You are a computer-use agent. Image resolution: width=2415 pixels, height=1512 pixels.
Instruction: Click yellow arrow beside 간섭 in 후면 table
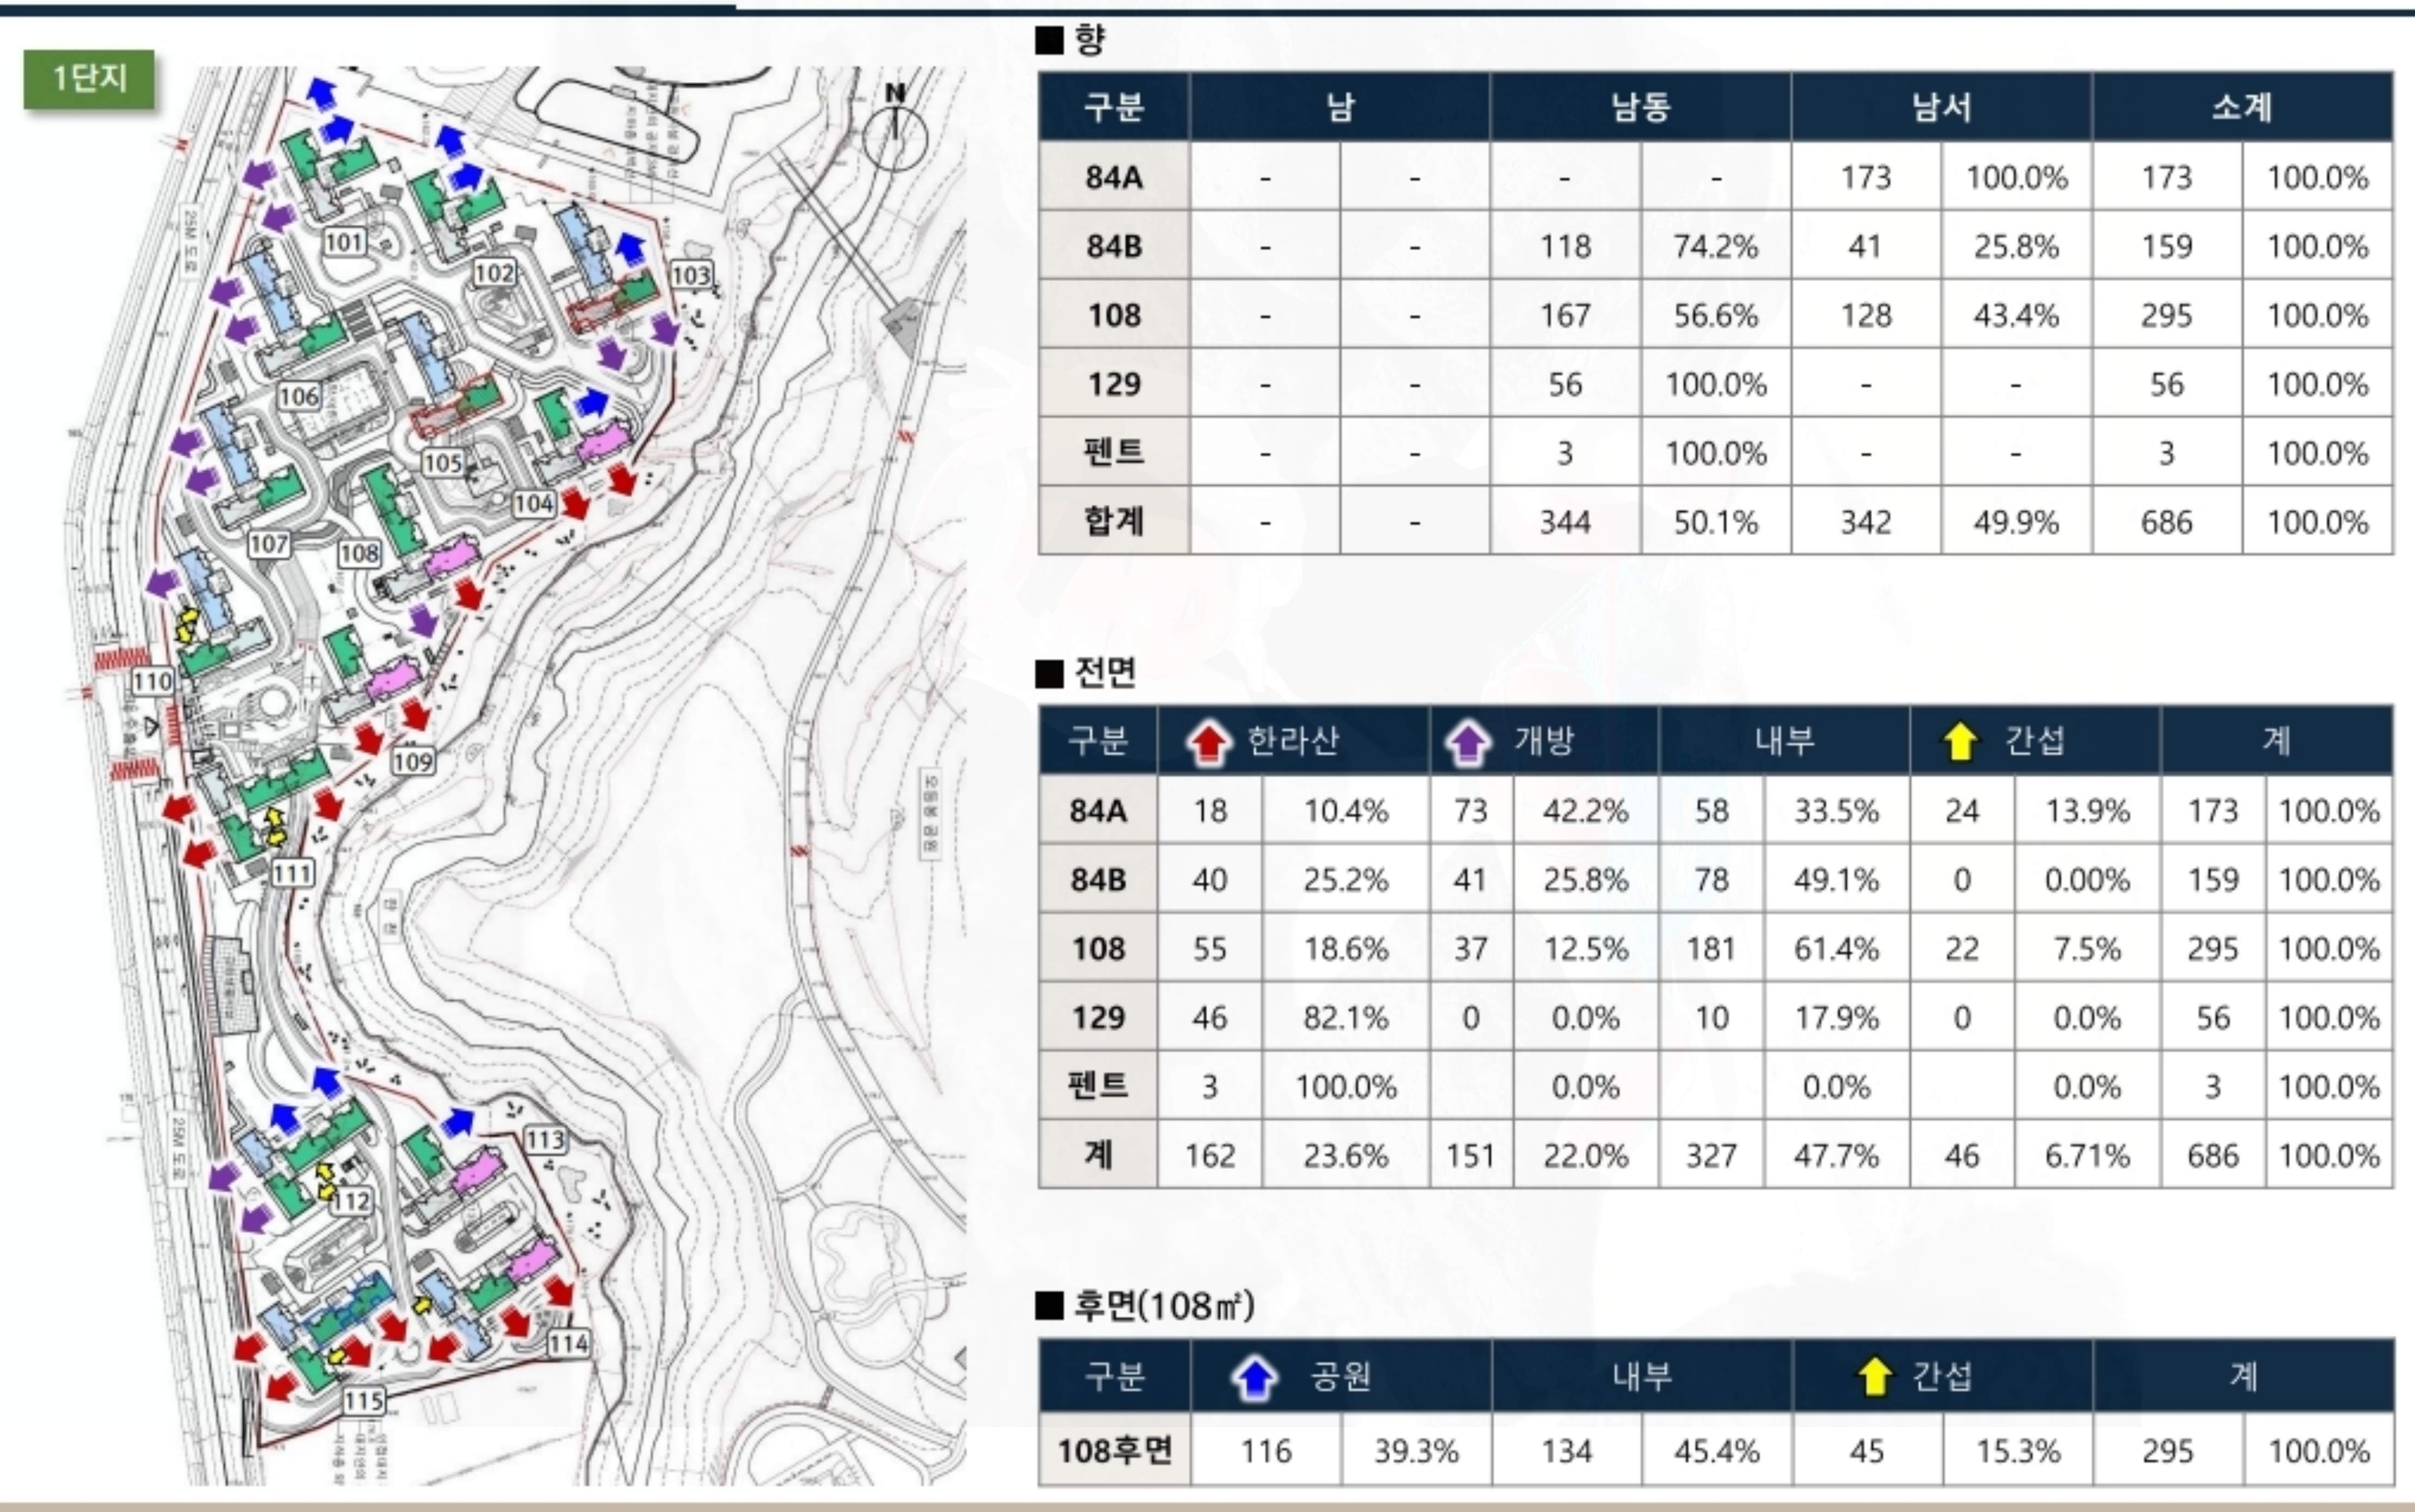coord(1874,1377)
